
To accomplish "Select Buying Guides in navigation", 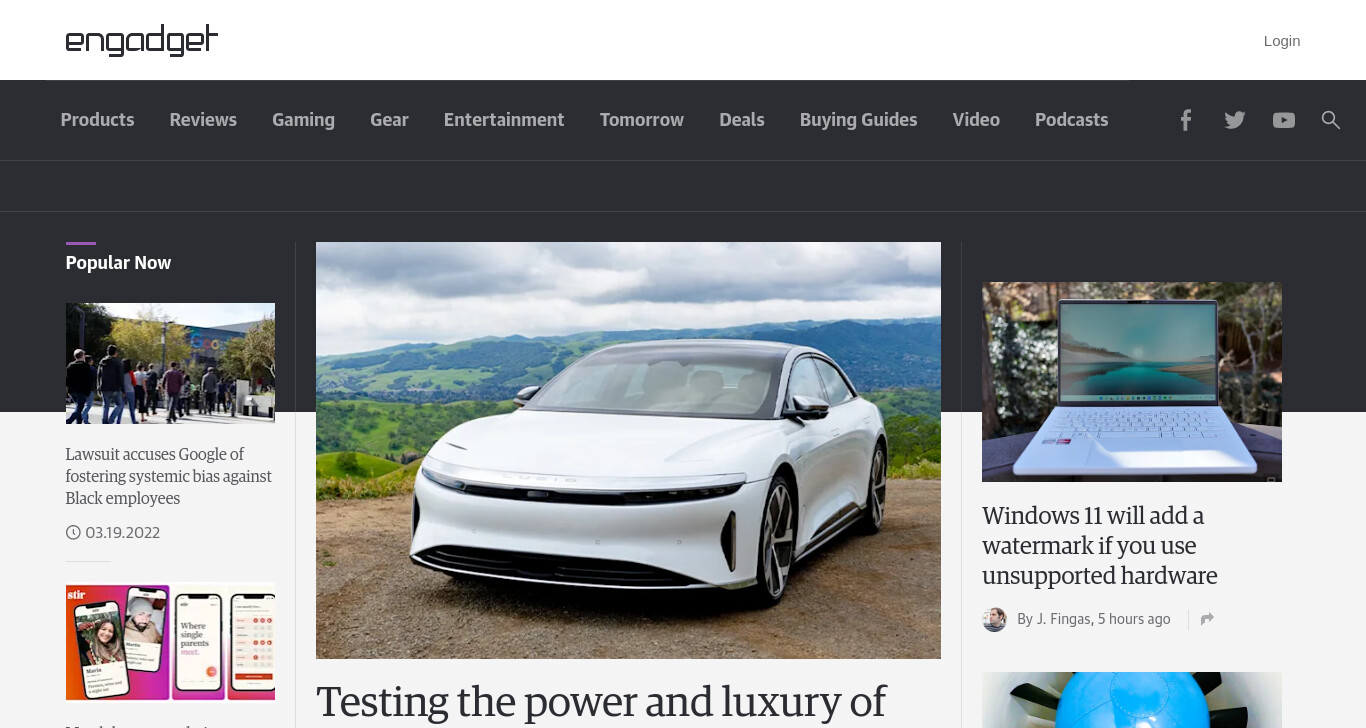I will (858, 120).
